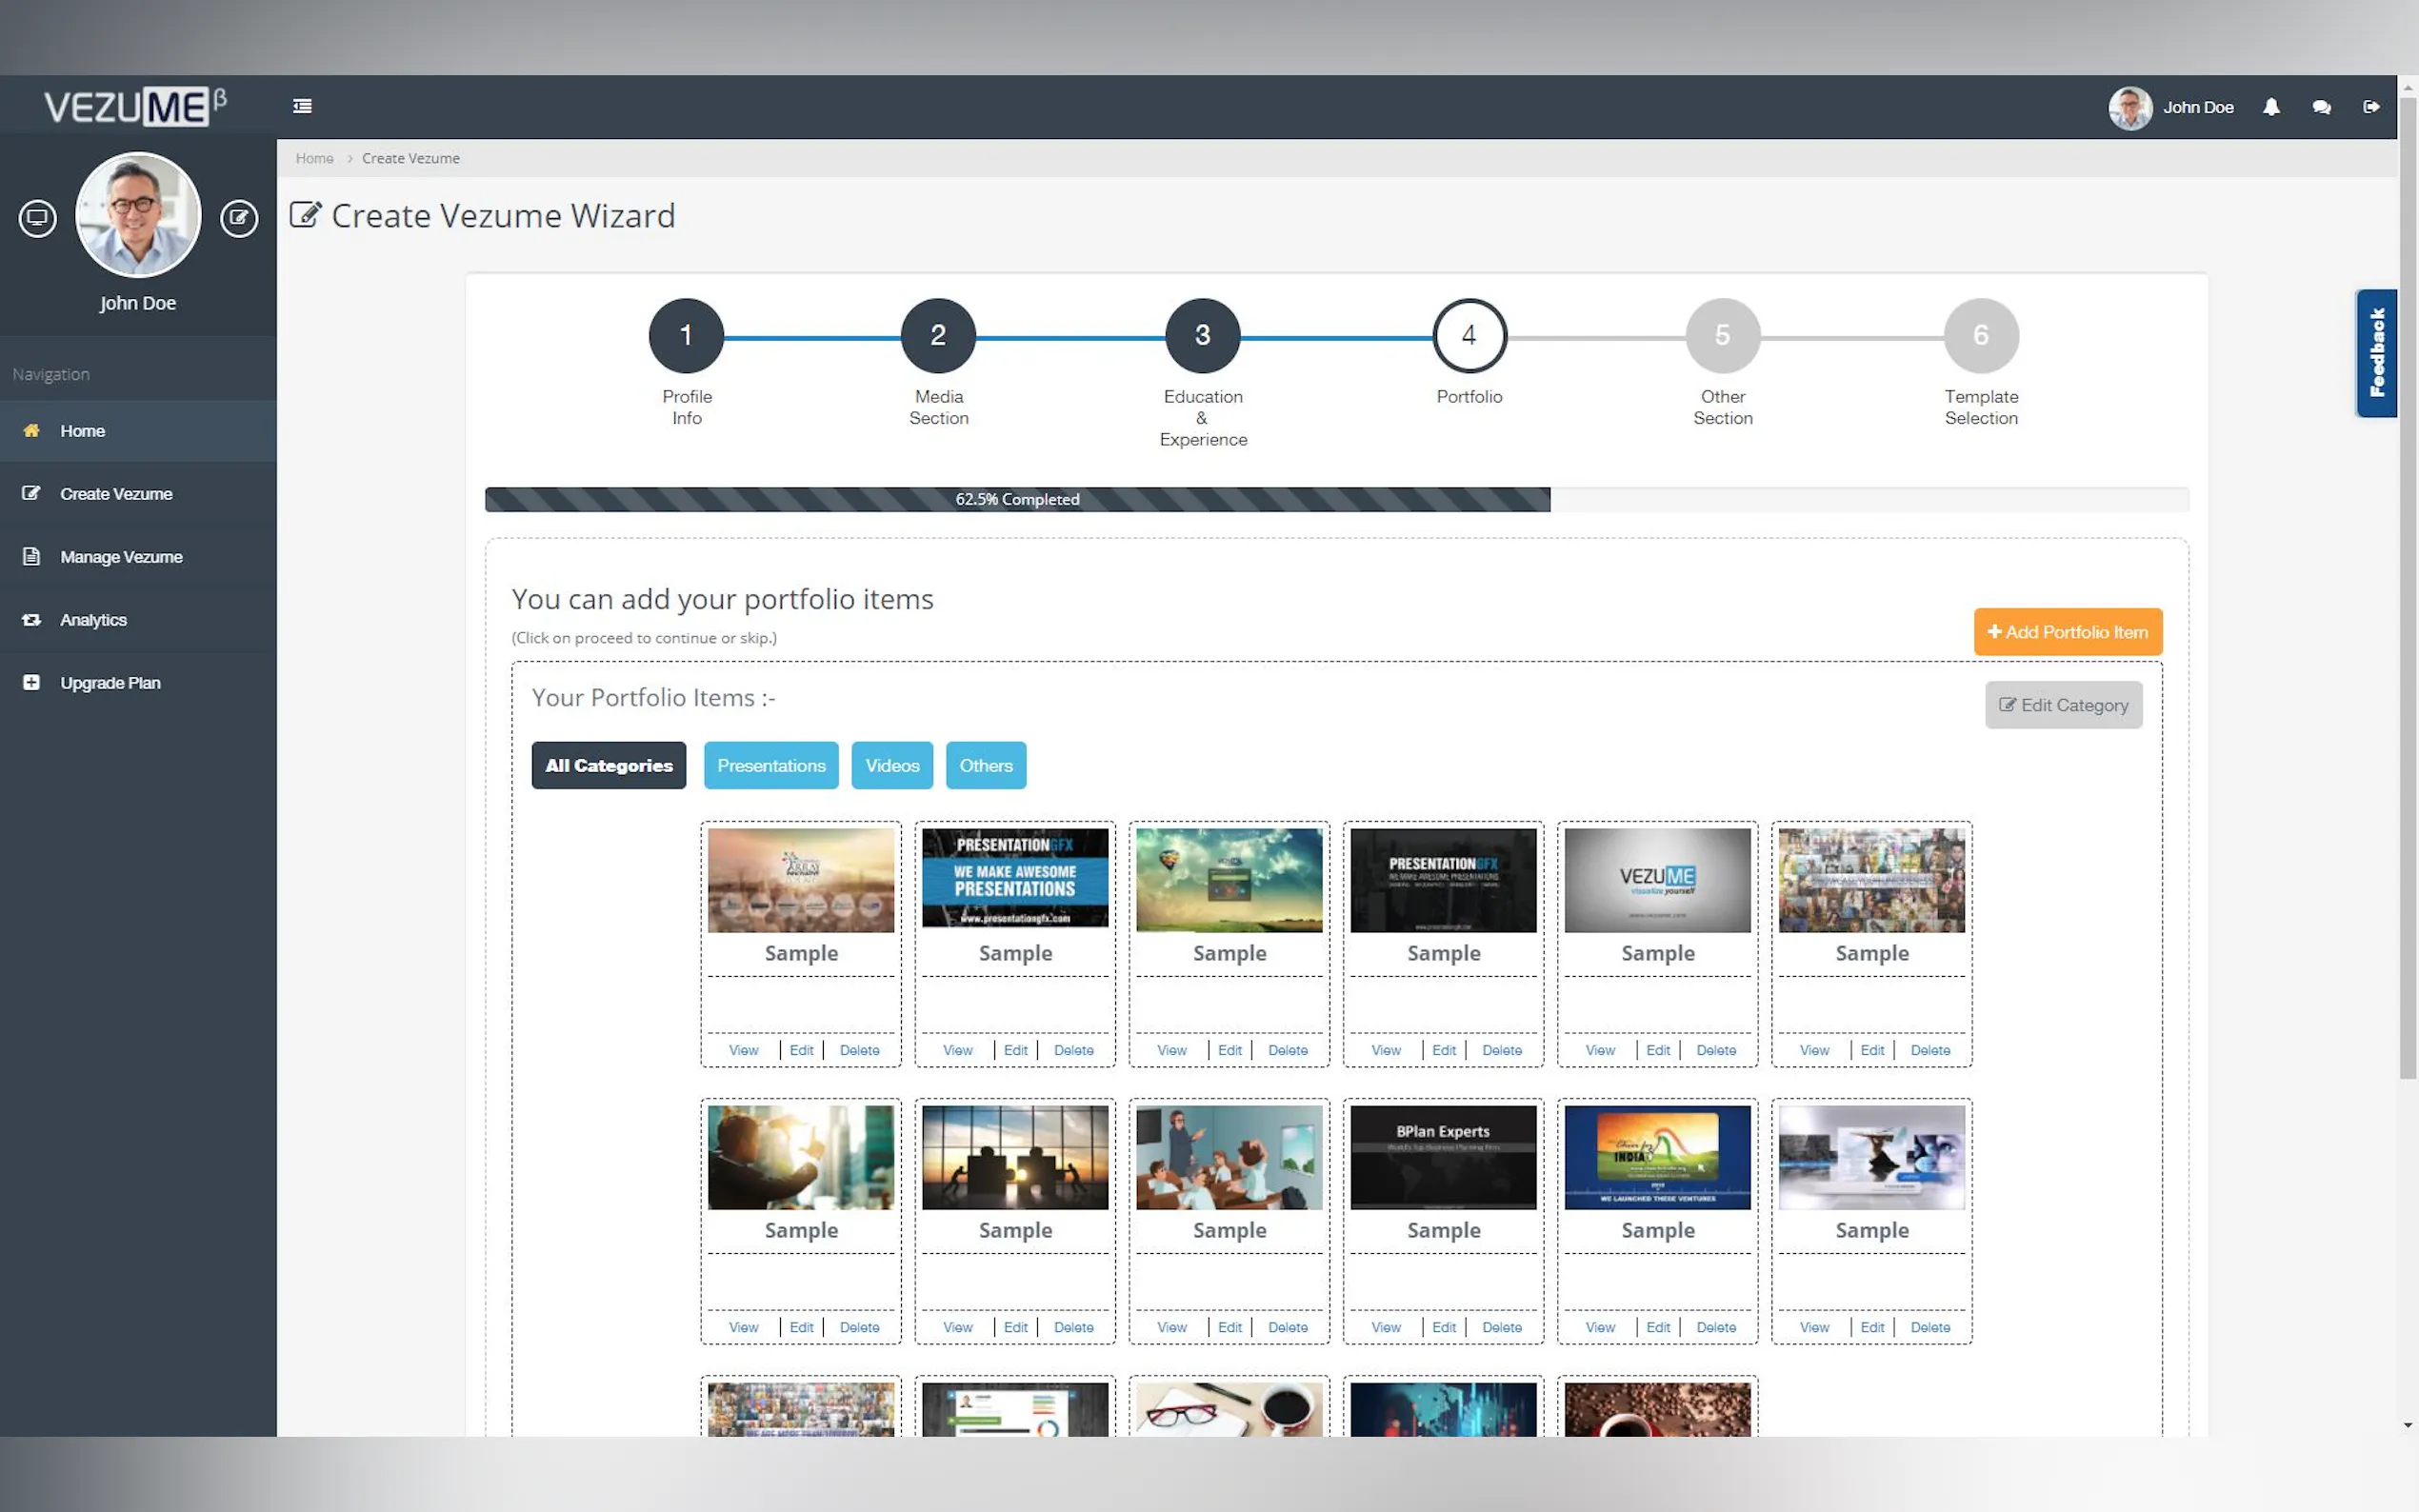Open the cartoon classroom sample thumbnail
The height and width of the screenshot is (1512, 2419).
click(1229, 1156)
